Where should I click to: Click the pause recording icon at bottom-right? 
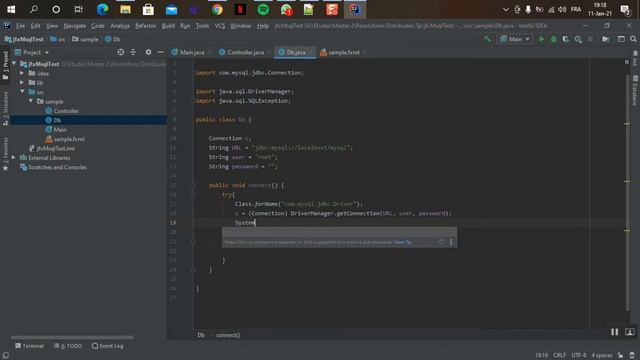pos(614,332)
